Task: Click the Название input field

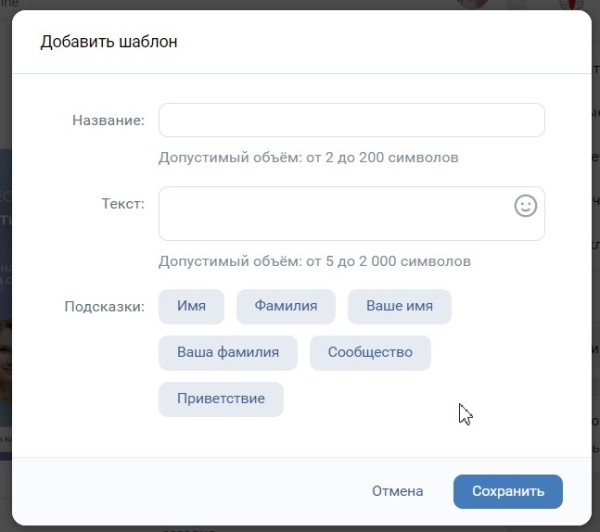Action: pyautogui.click(x=351, y=120)
